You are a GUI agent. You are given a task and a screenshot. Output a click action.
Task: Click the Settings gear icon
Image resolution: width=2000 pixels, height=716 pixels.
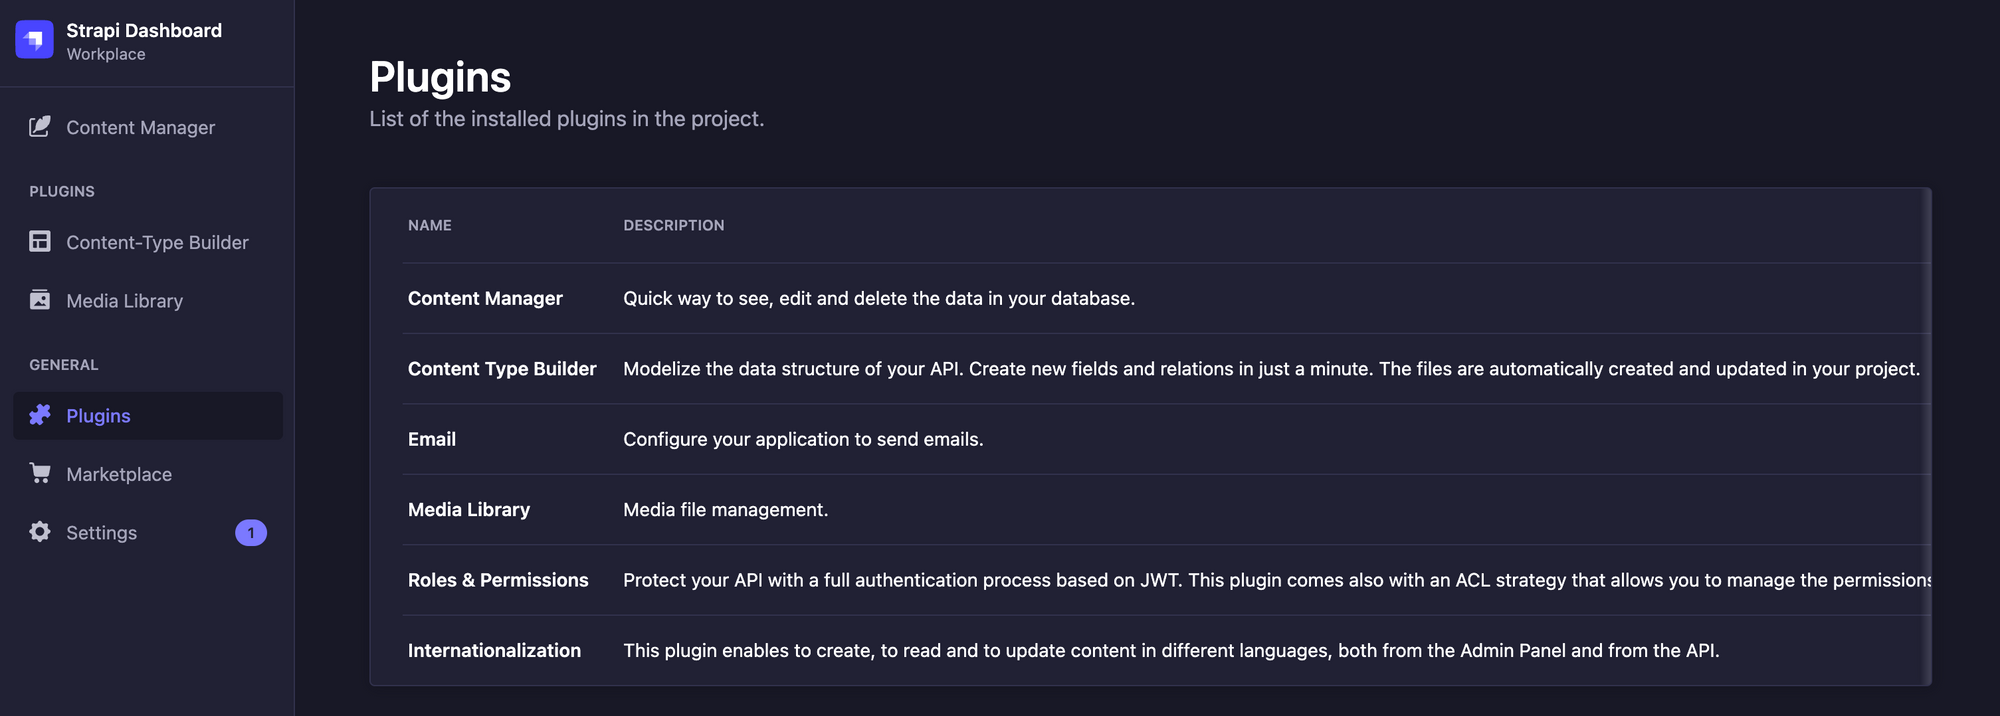(40, 532)
